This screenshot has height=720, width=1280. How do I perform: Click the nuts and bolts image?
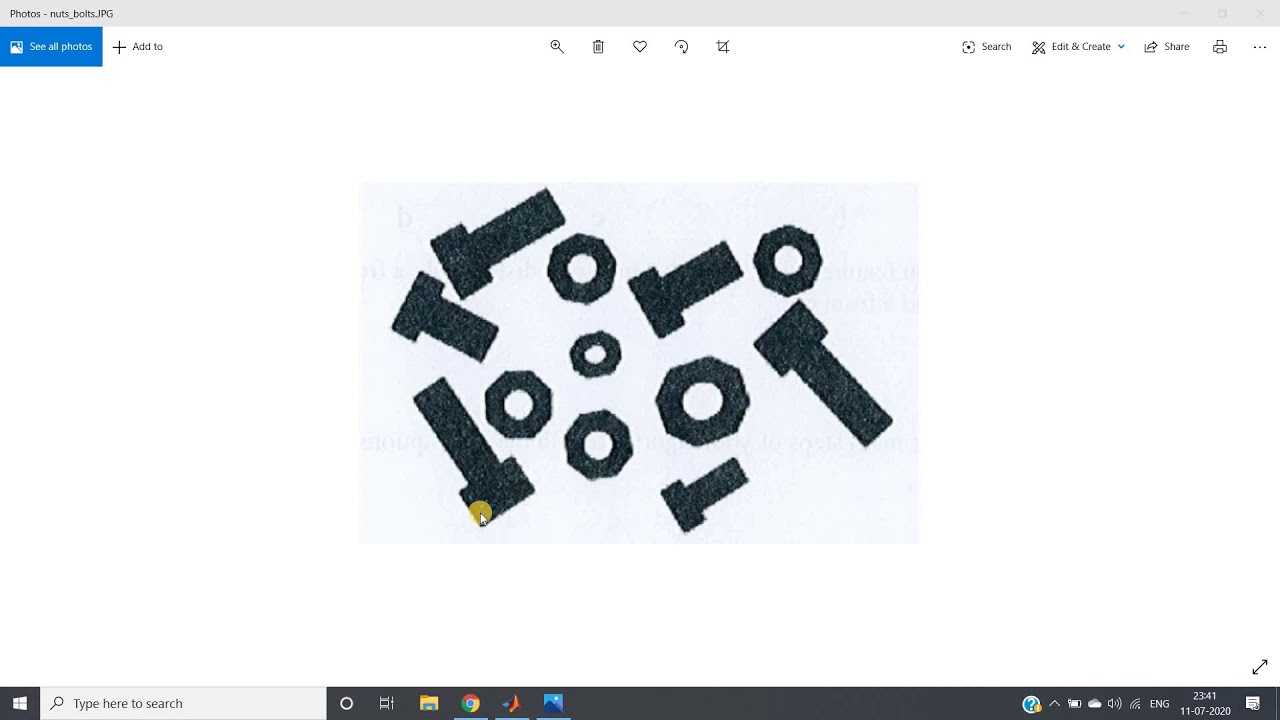tap(639, 363)
